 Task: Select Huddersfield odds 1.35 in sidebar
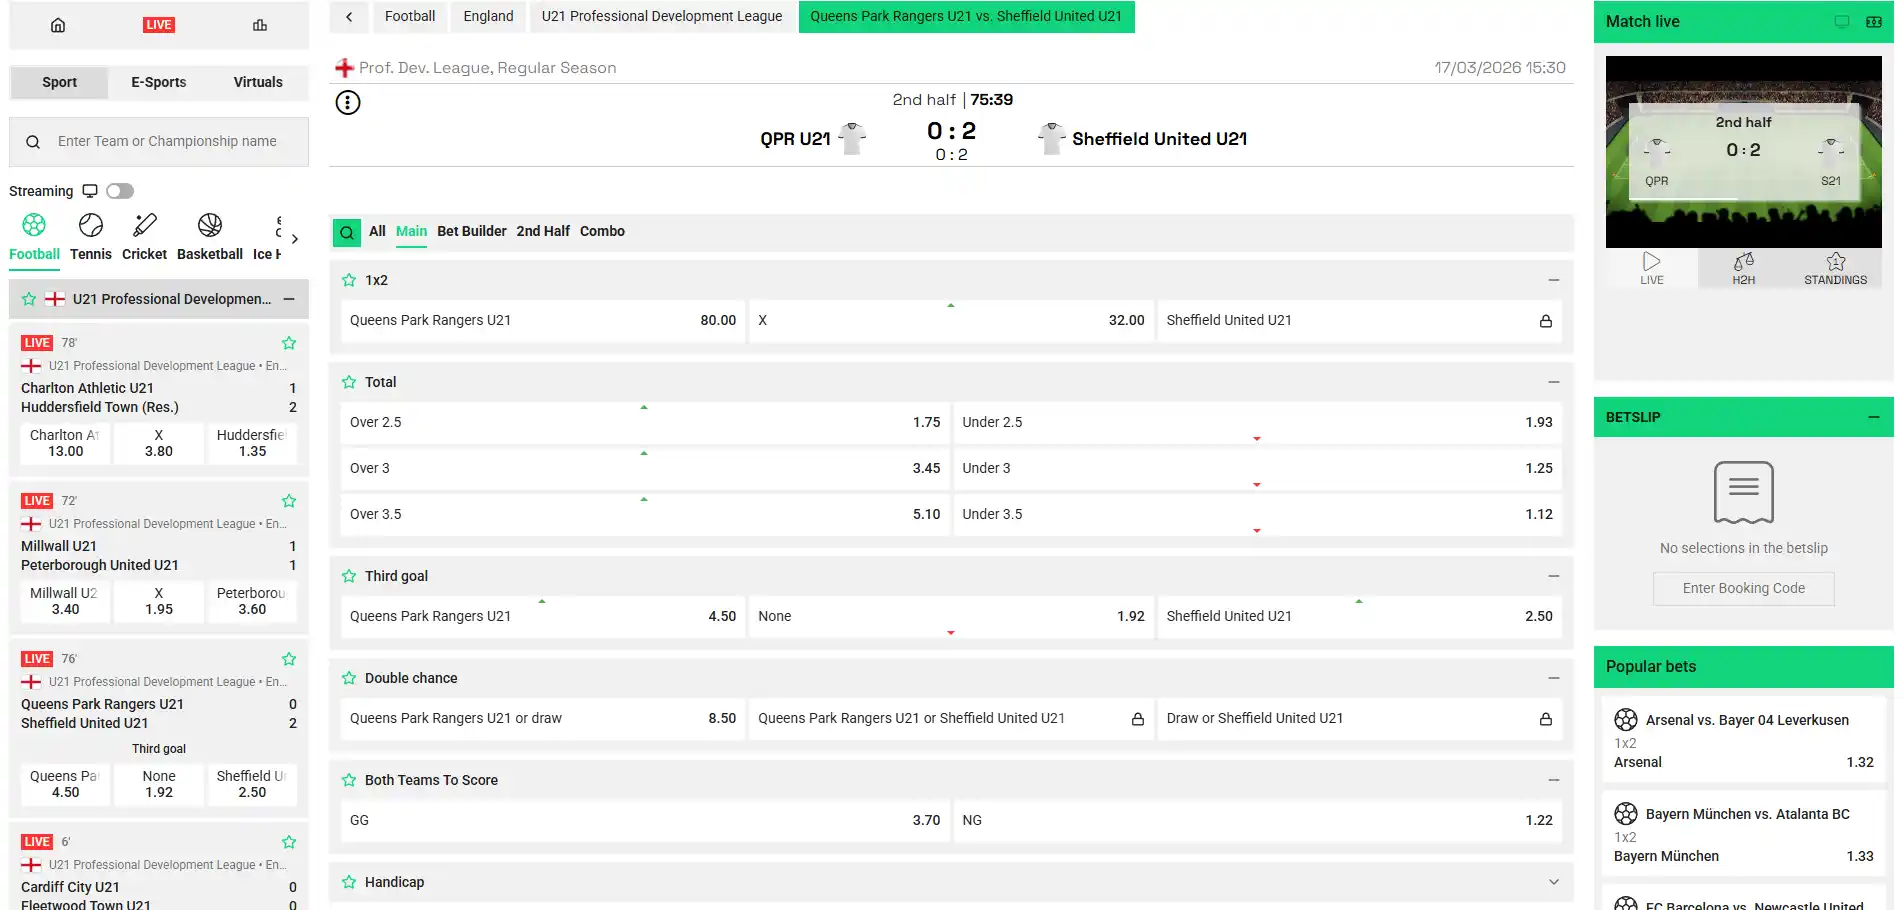(252, 444)
